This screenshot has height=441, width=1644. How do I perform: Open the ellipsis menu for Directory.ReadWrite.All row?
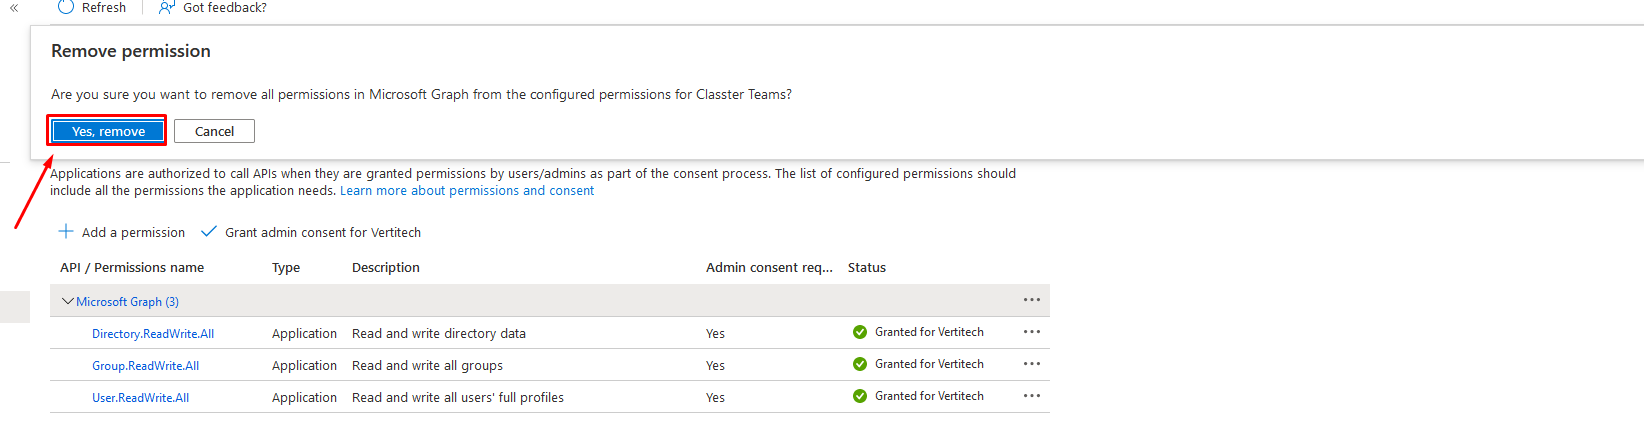[x=1032, y=332]
